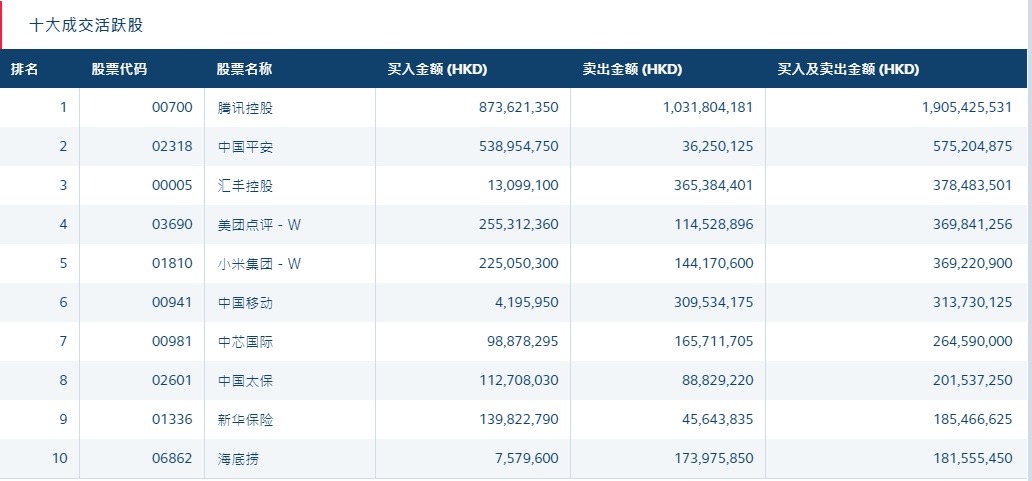1032x481 pixels.
Task: Click the 小米集团 - W stock name
Action: pyautogui.click(x=258, y=264)
